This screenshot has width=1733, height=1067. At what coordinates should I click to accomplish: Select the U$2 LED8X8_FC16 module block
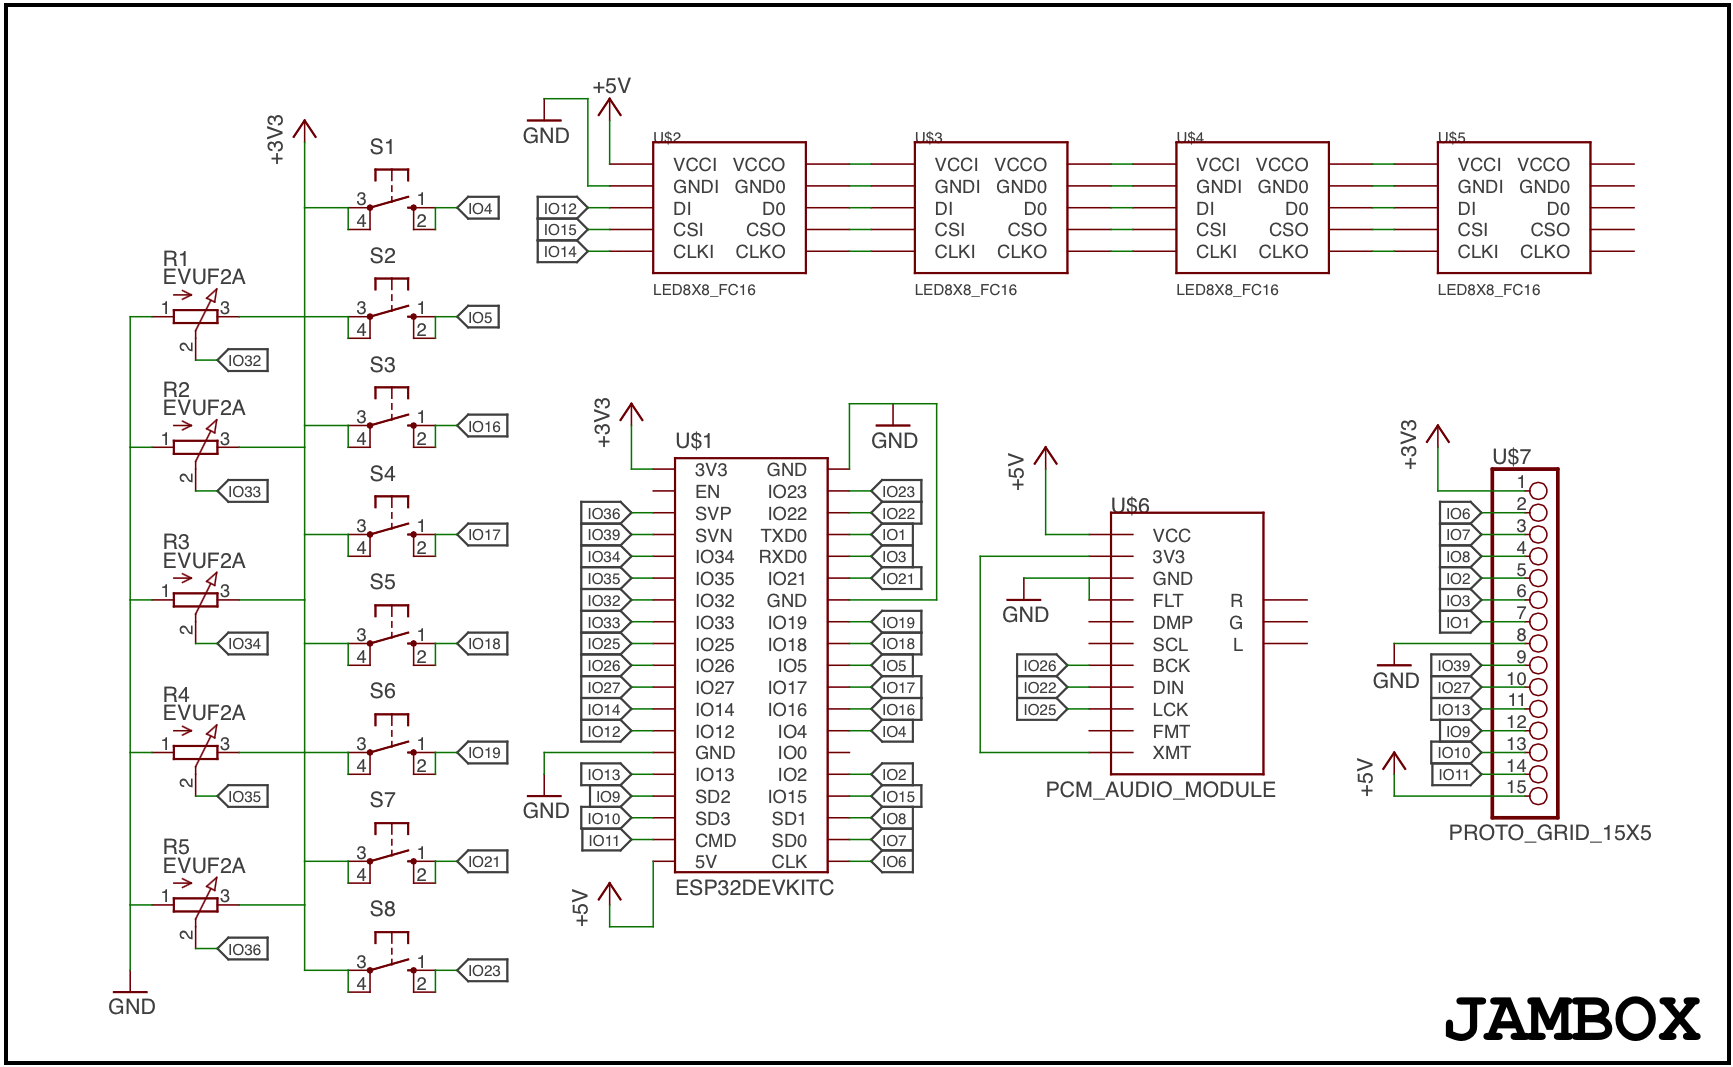pyautogui.click(x=729, y=207)
